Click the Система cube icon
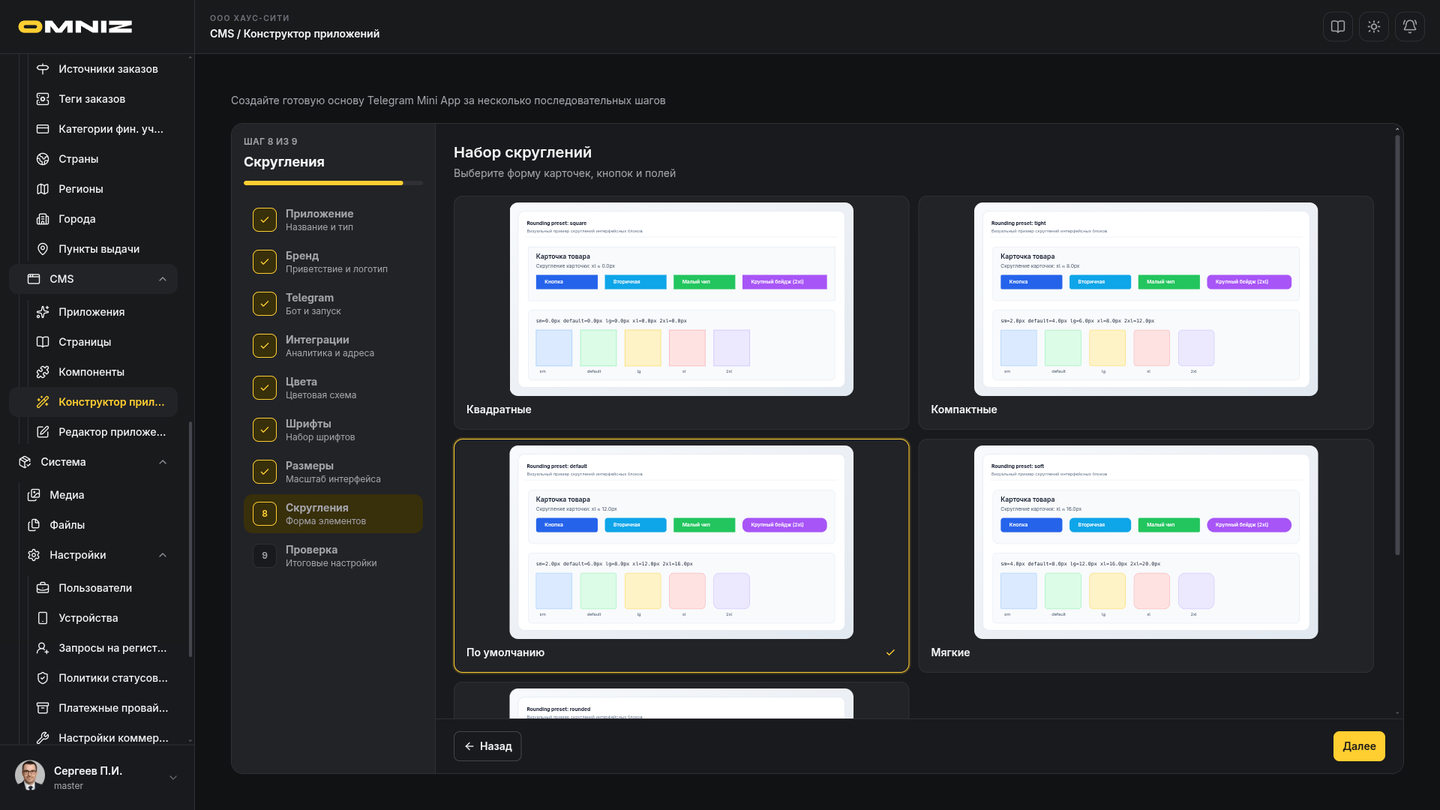 (x=25, y=462)
